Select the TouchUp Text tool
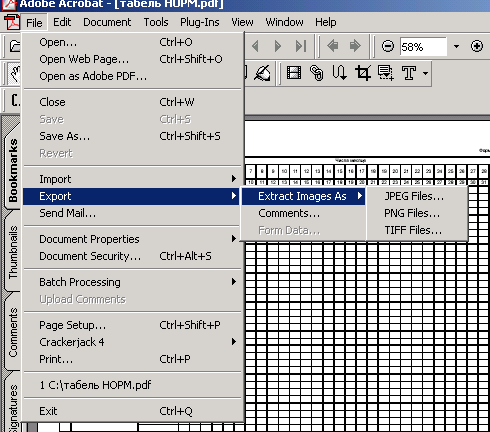The width and height of the screenshot is (490, 432). (409, 73)
